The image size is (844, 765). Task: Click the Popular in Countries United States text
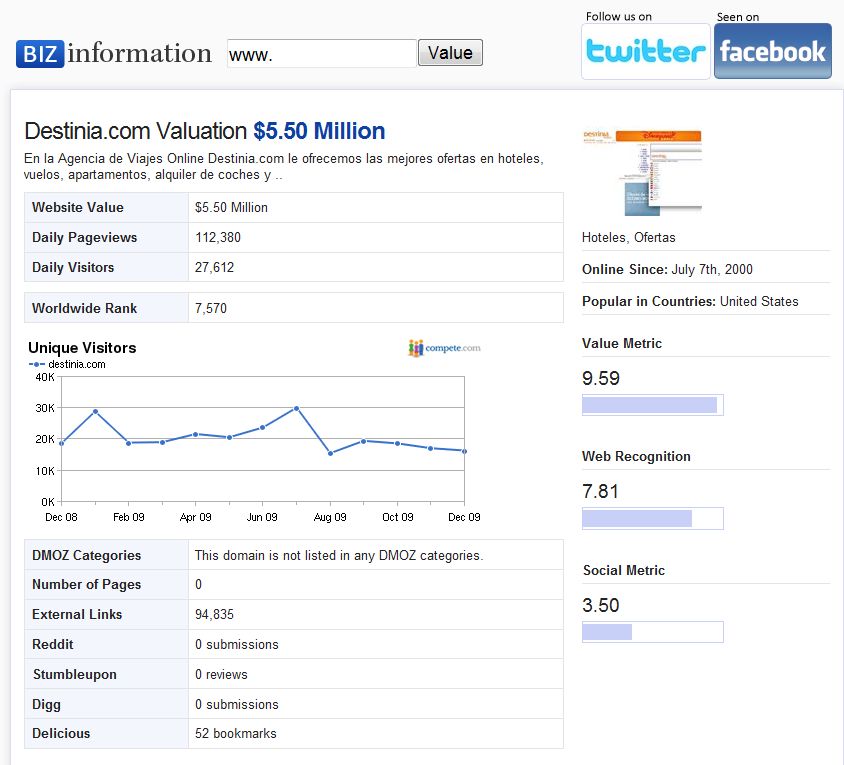click(690, 301)
